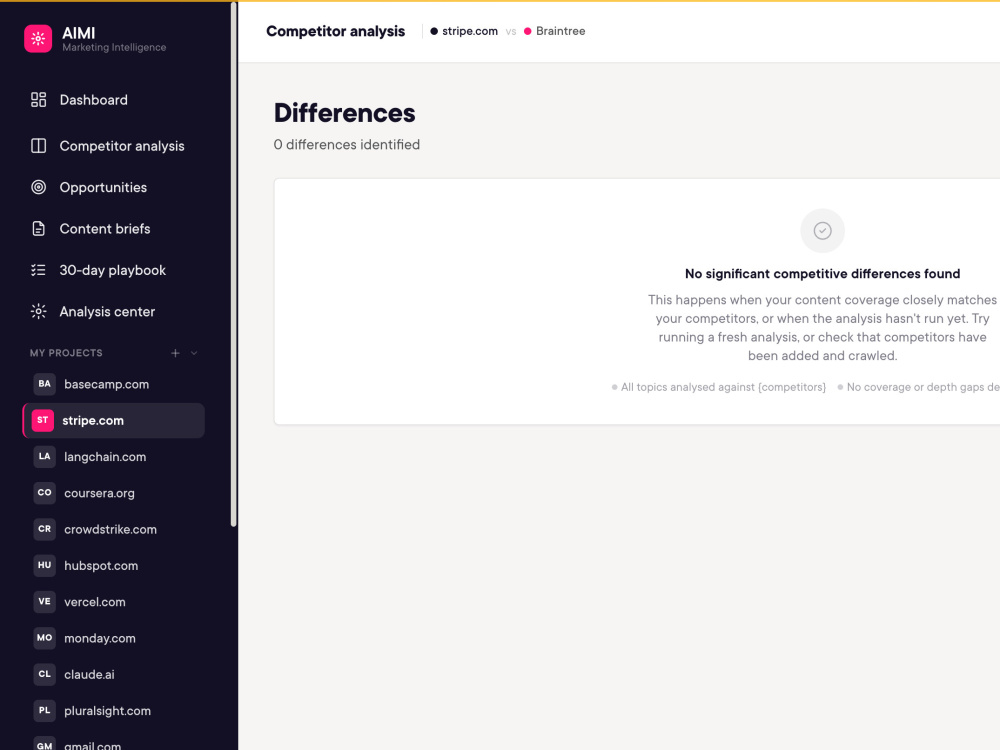Viewport: 1000px width, 750px height.
Task: Click the MO project badge
Action: [x=44, y=638]
